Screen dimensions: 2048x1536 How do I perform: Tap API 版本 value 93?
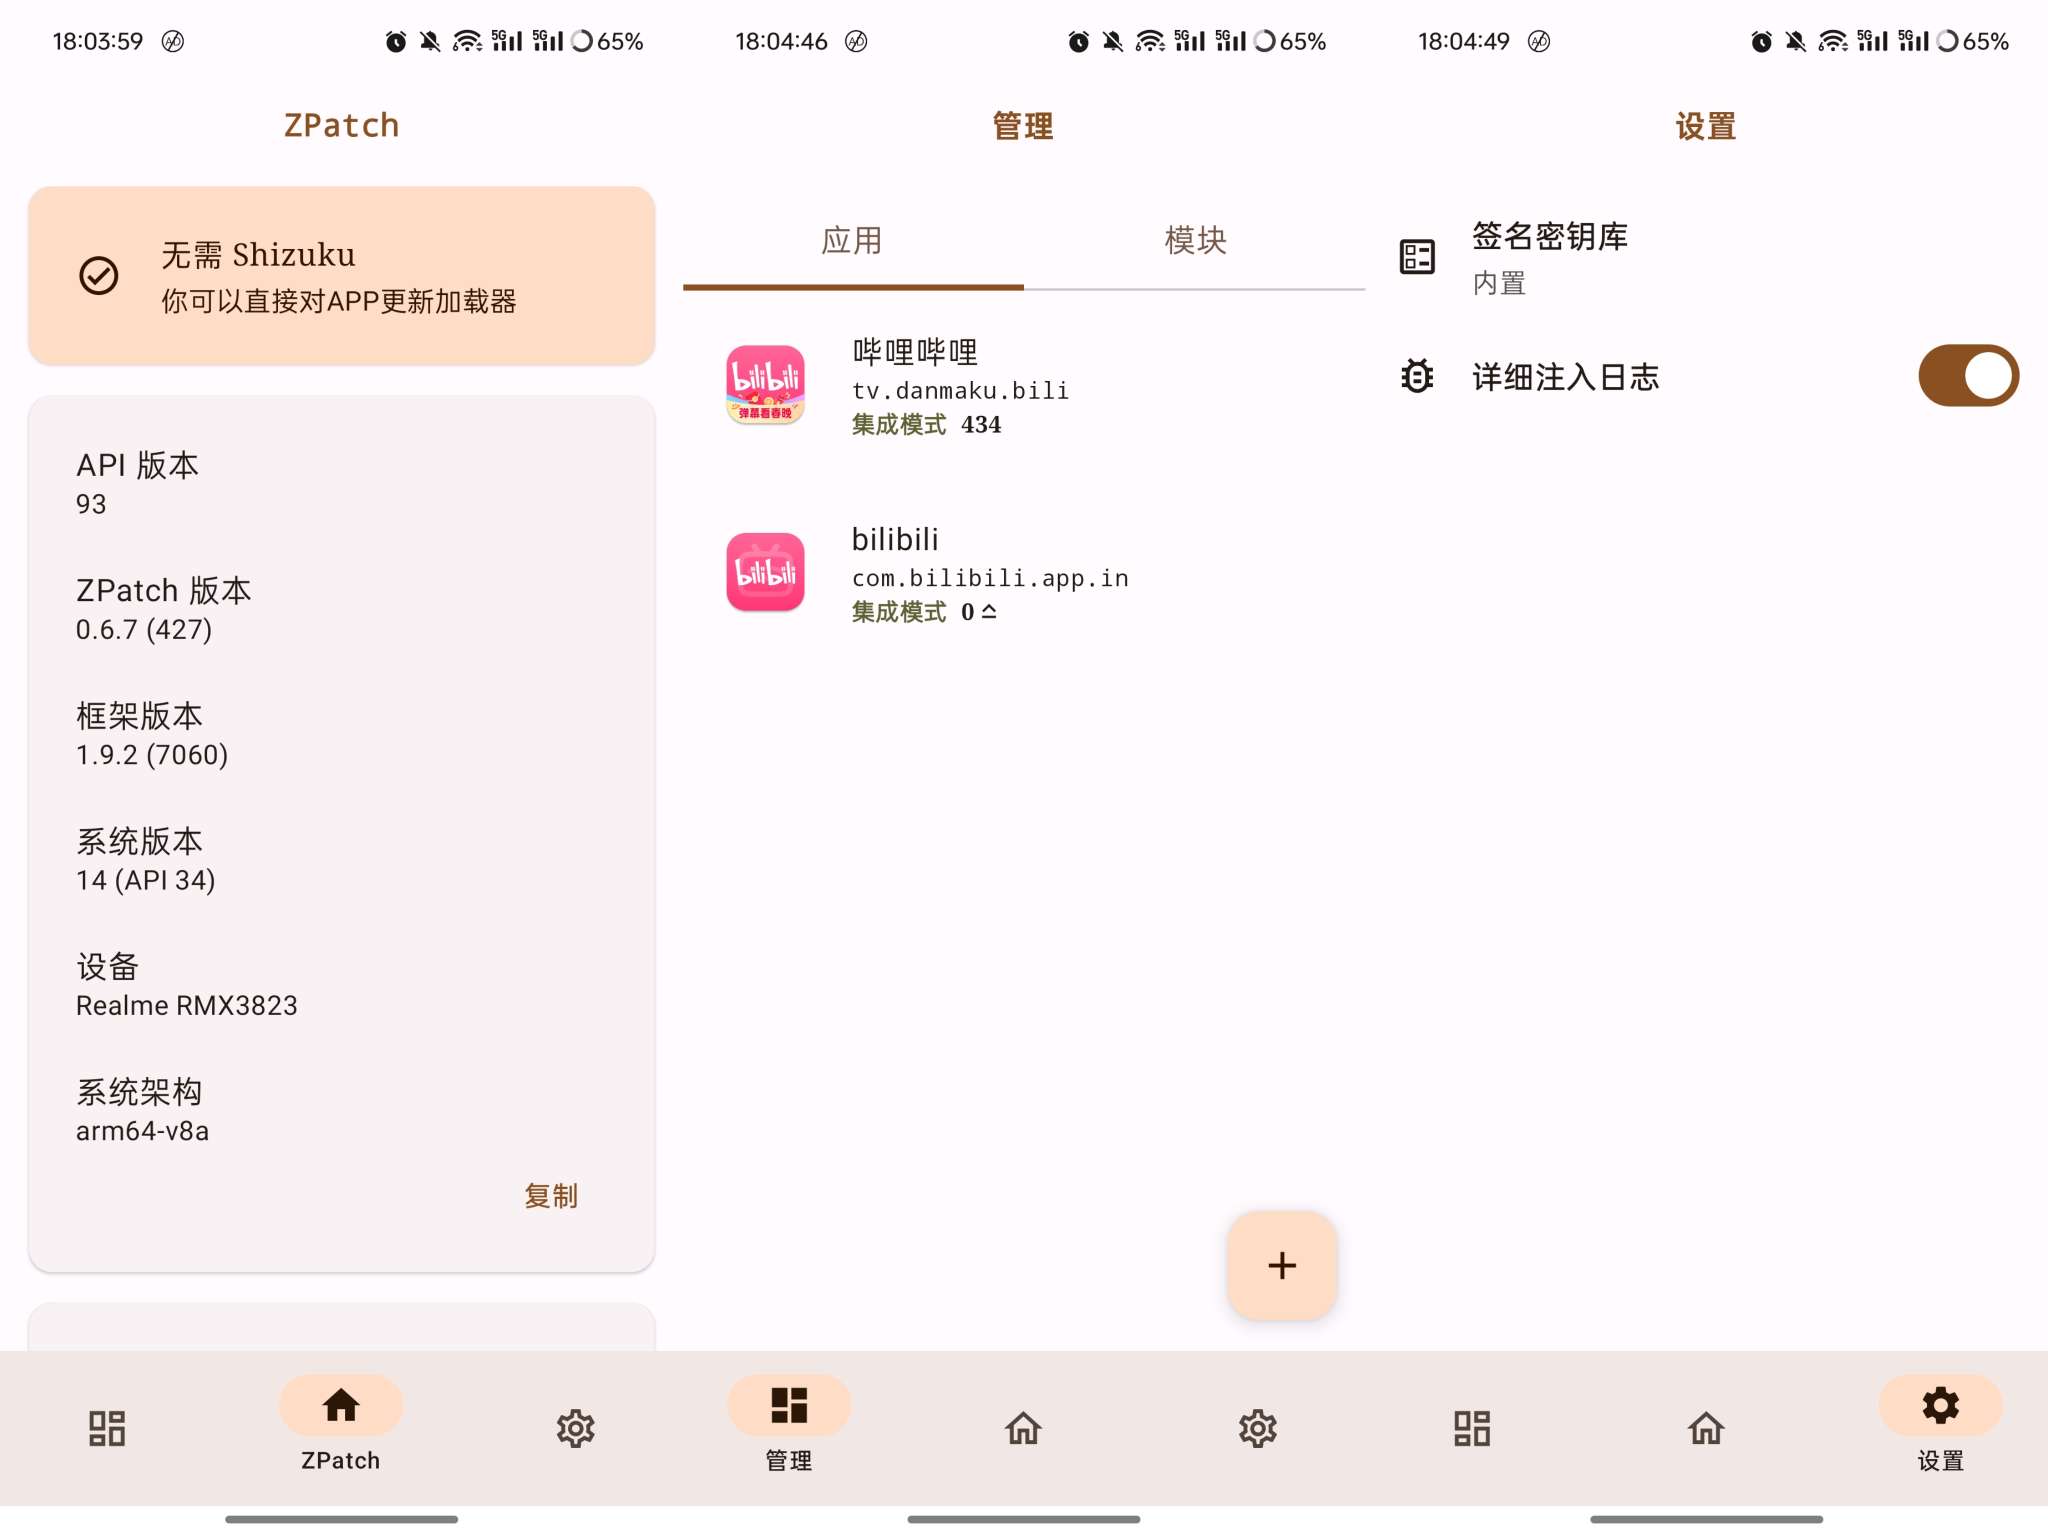91,504
